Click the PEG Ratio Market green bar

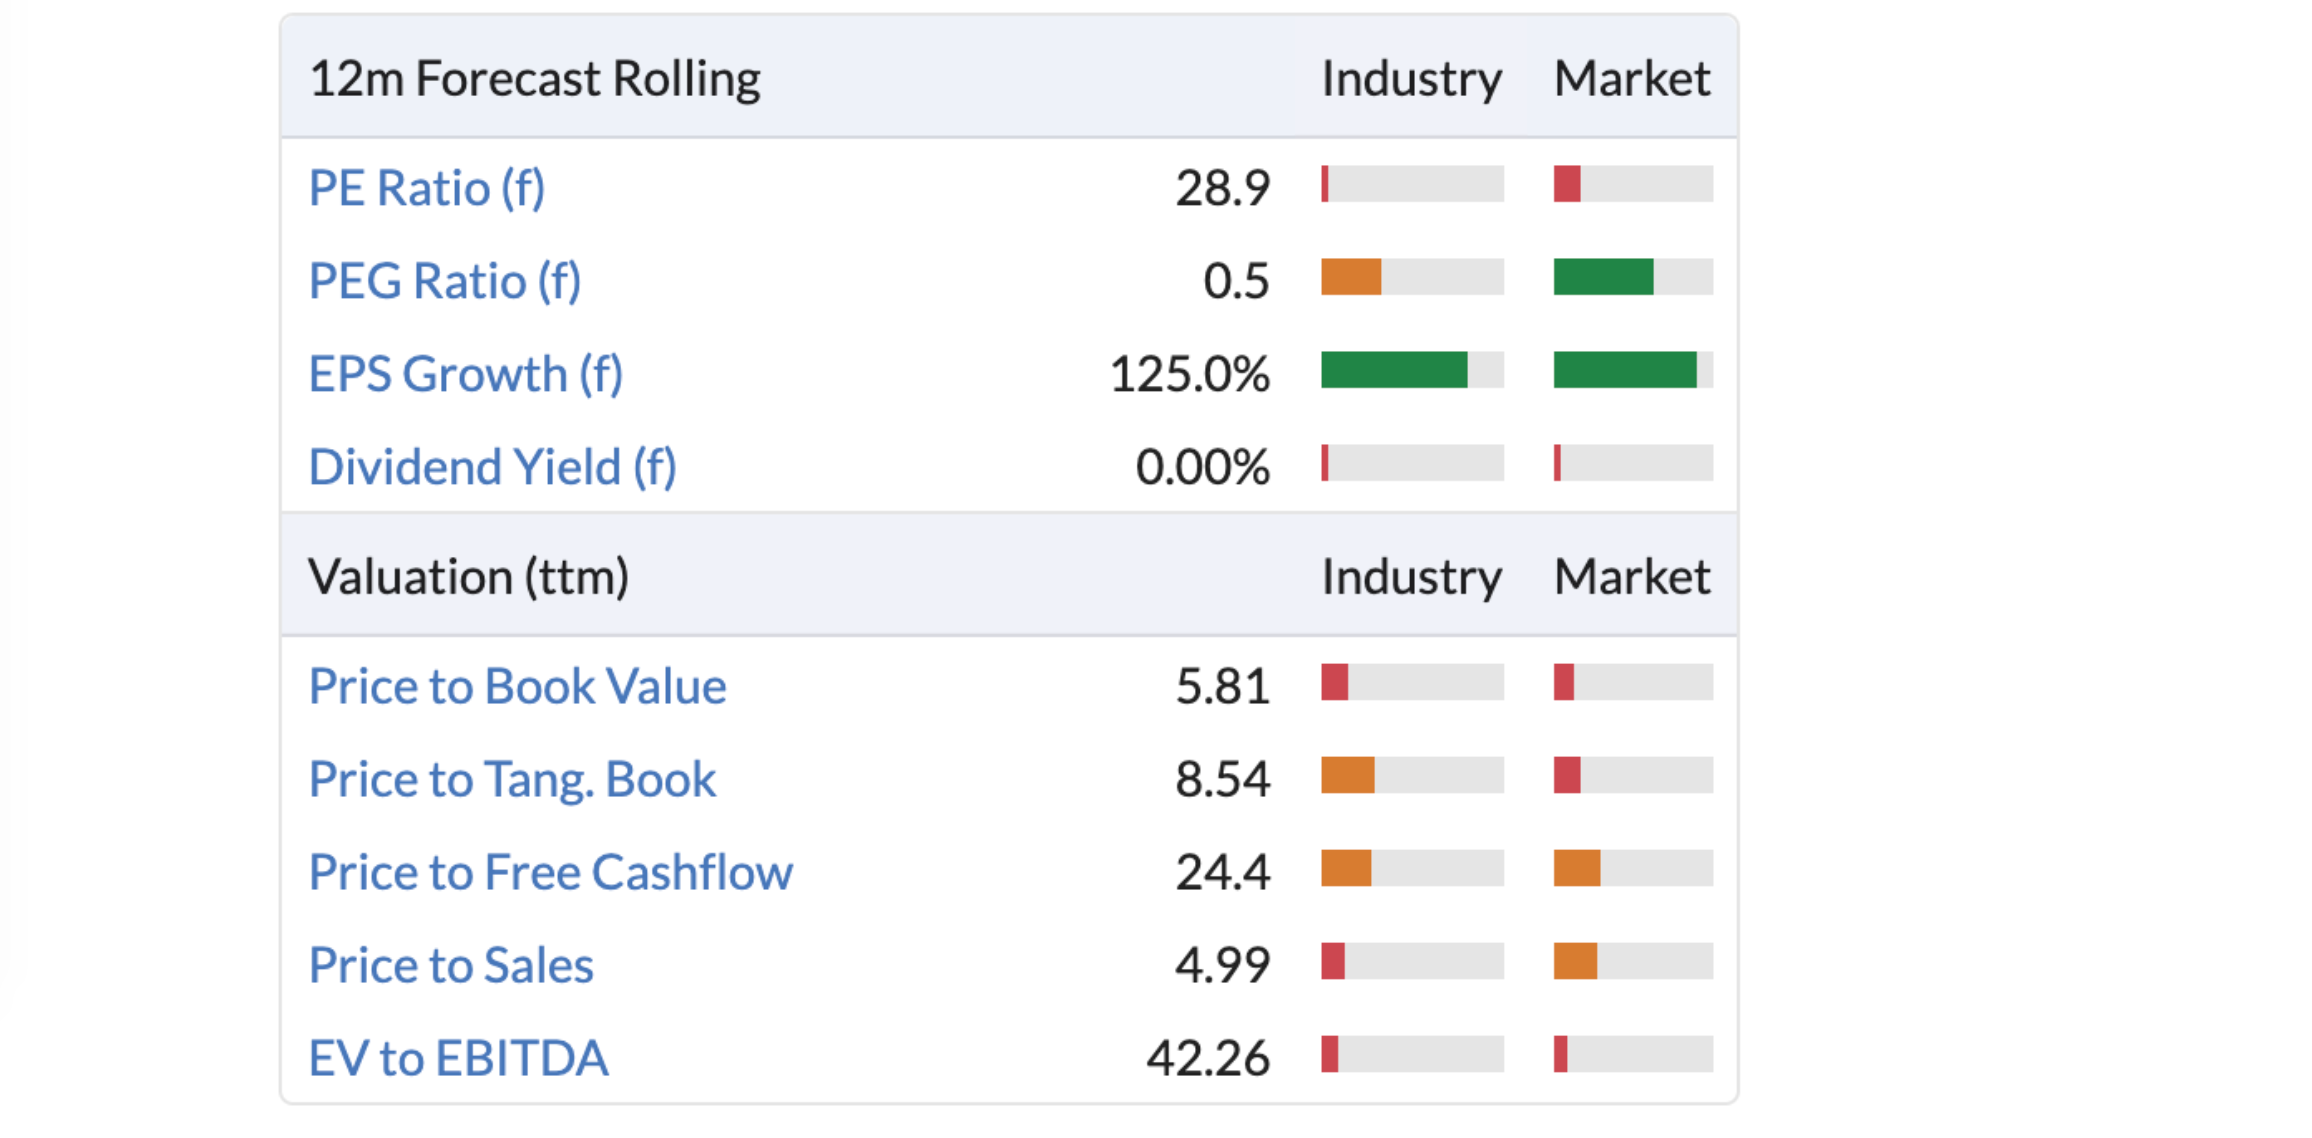click(x=1603, y=277)
